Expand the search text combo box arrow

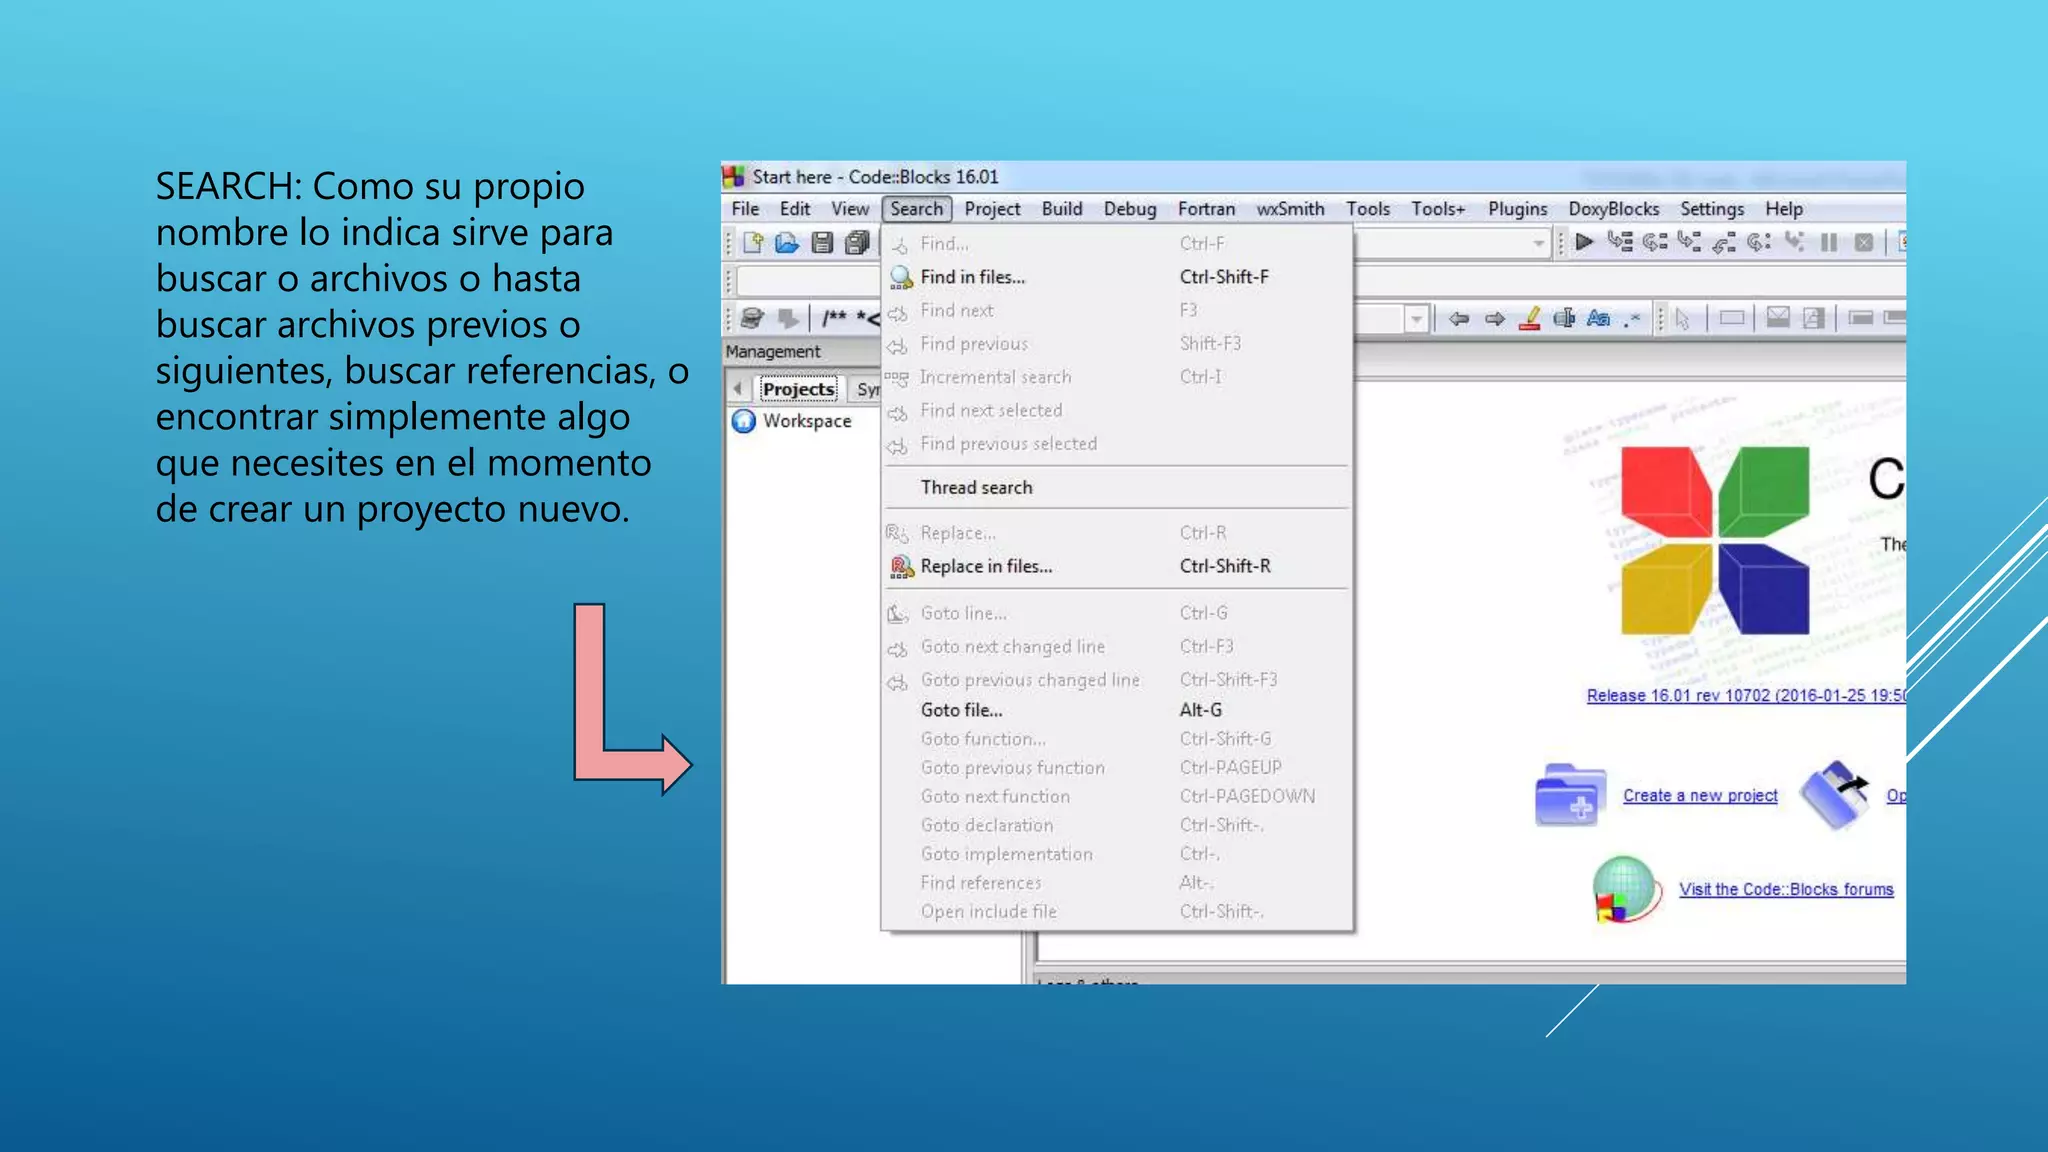pos(1416,320)
